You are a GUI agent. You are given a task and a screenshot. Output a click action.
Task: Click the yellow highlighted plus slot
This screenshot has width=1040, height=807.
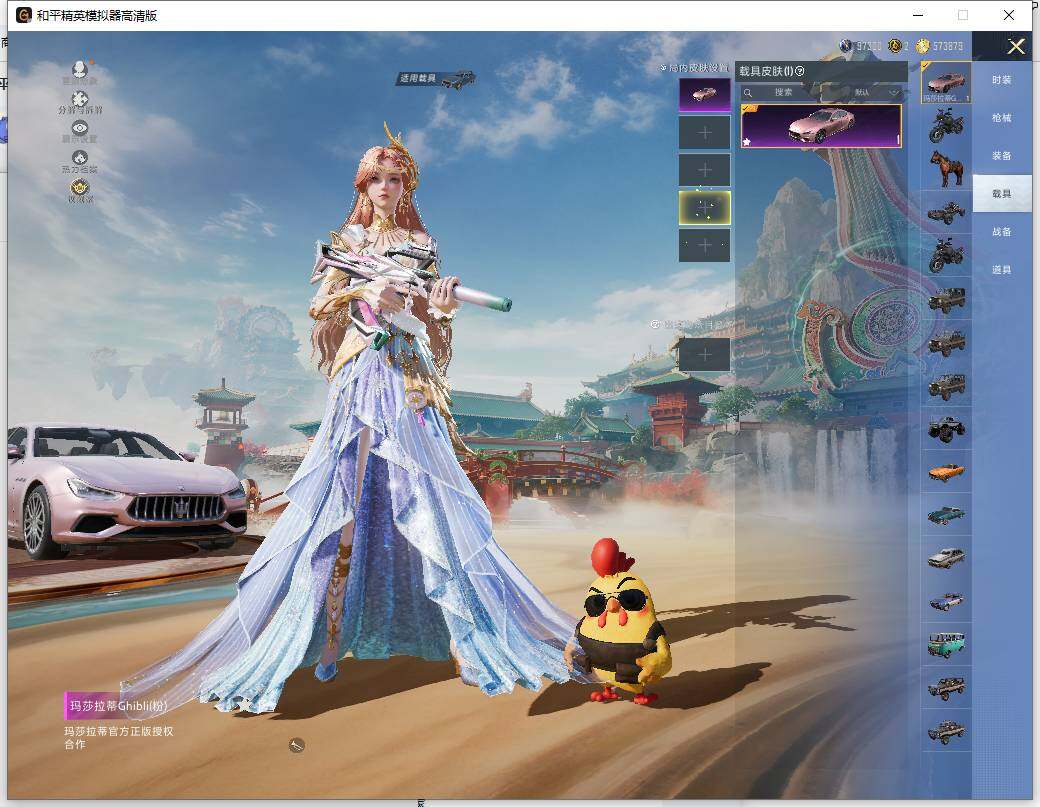[x=704, y=208]
